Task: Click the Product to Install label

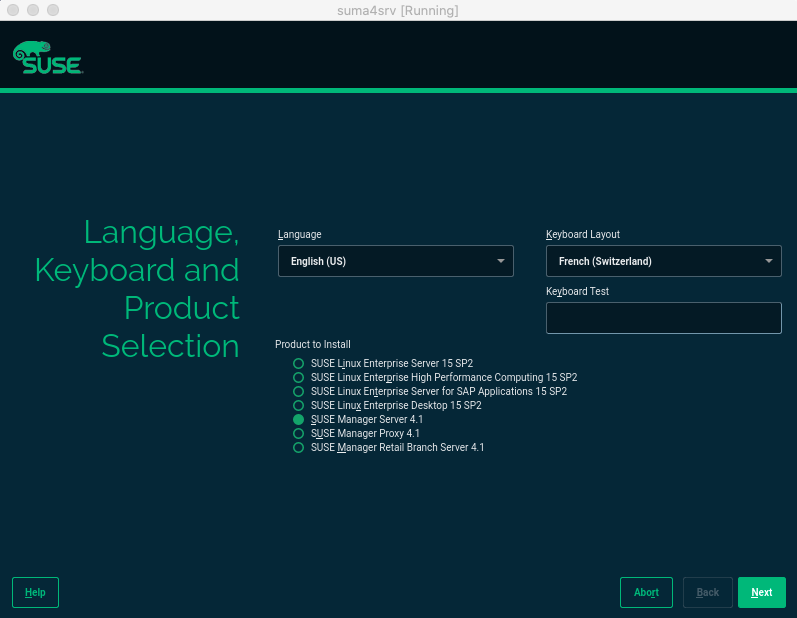Action: coord(313,345)
